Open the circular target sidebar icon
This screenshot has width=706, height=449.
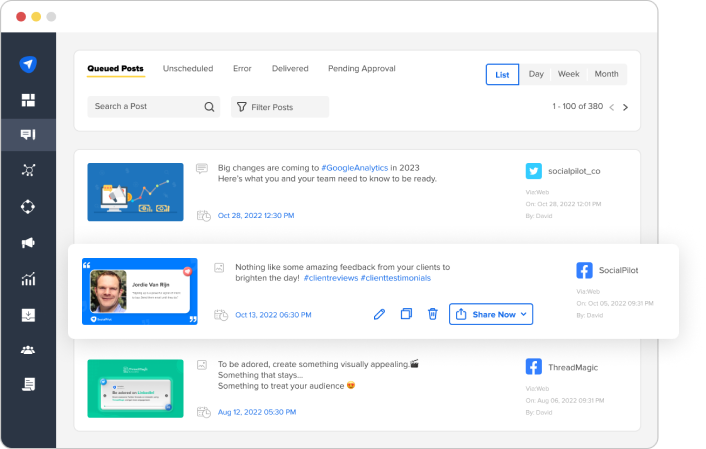coord(28,207)
